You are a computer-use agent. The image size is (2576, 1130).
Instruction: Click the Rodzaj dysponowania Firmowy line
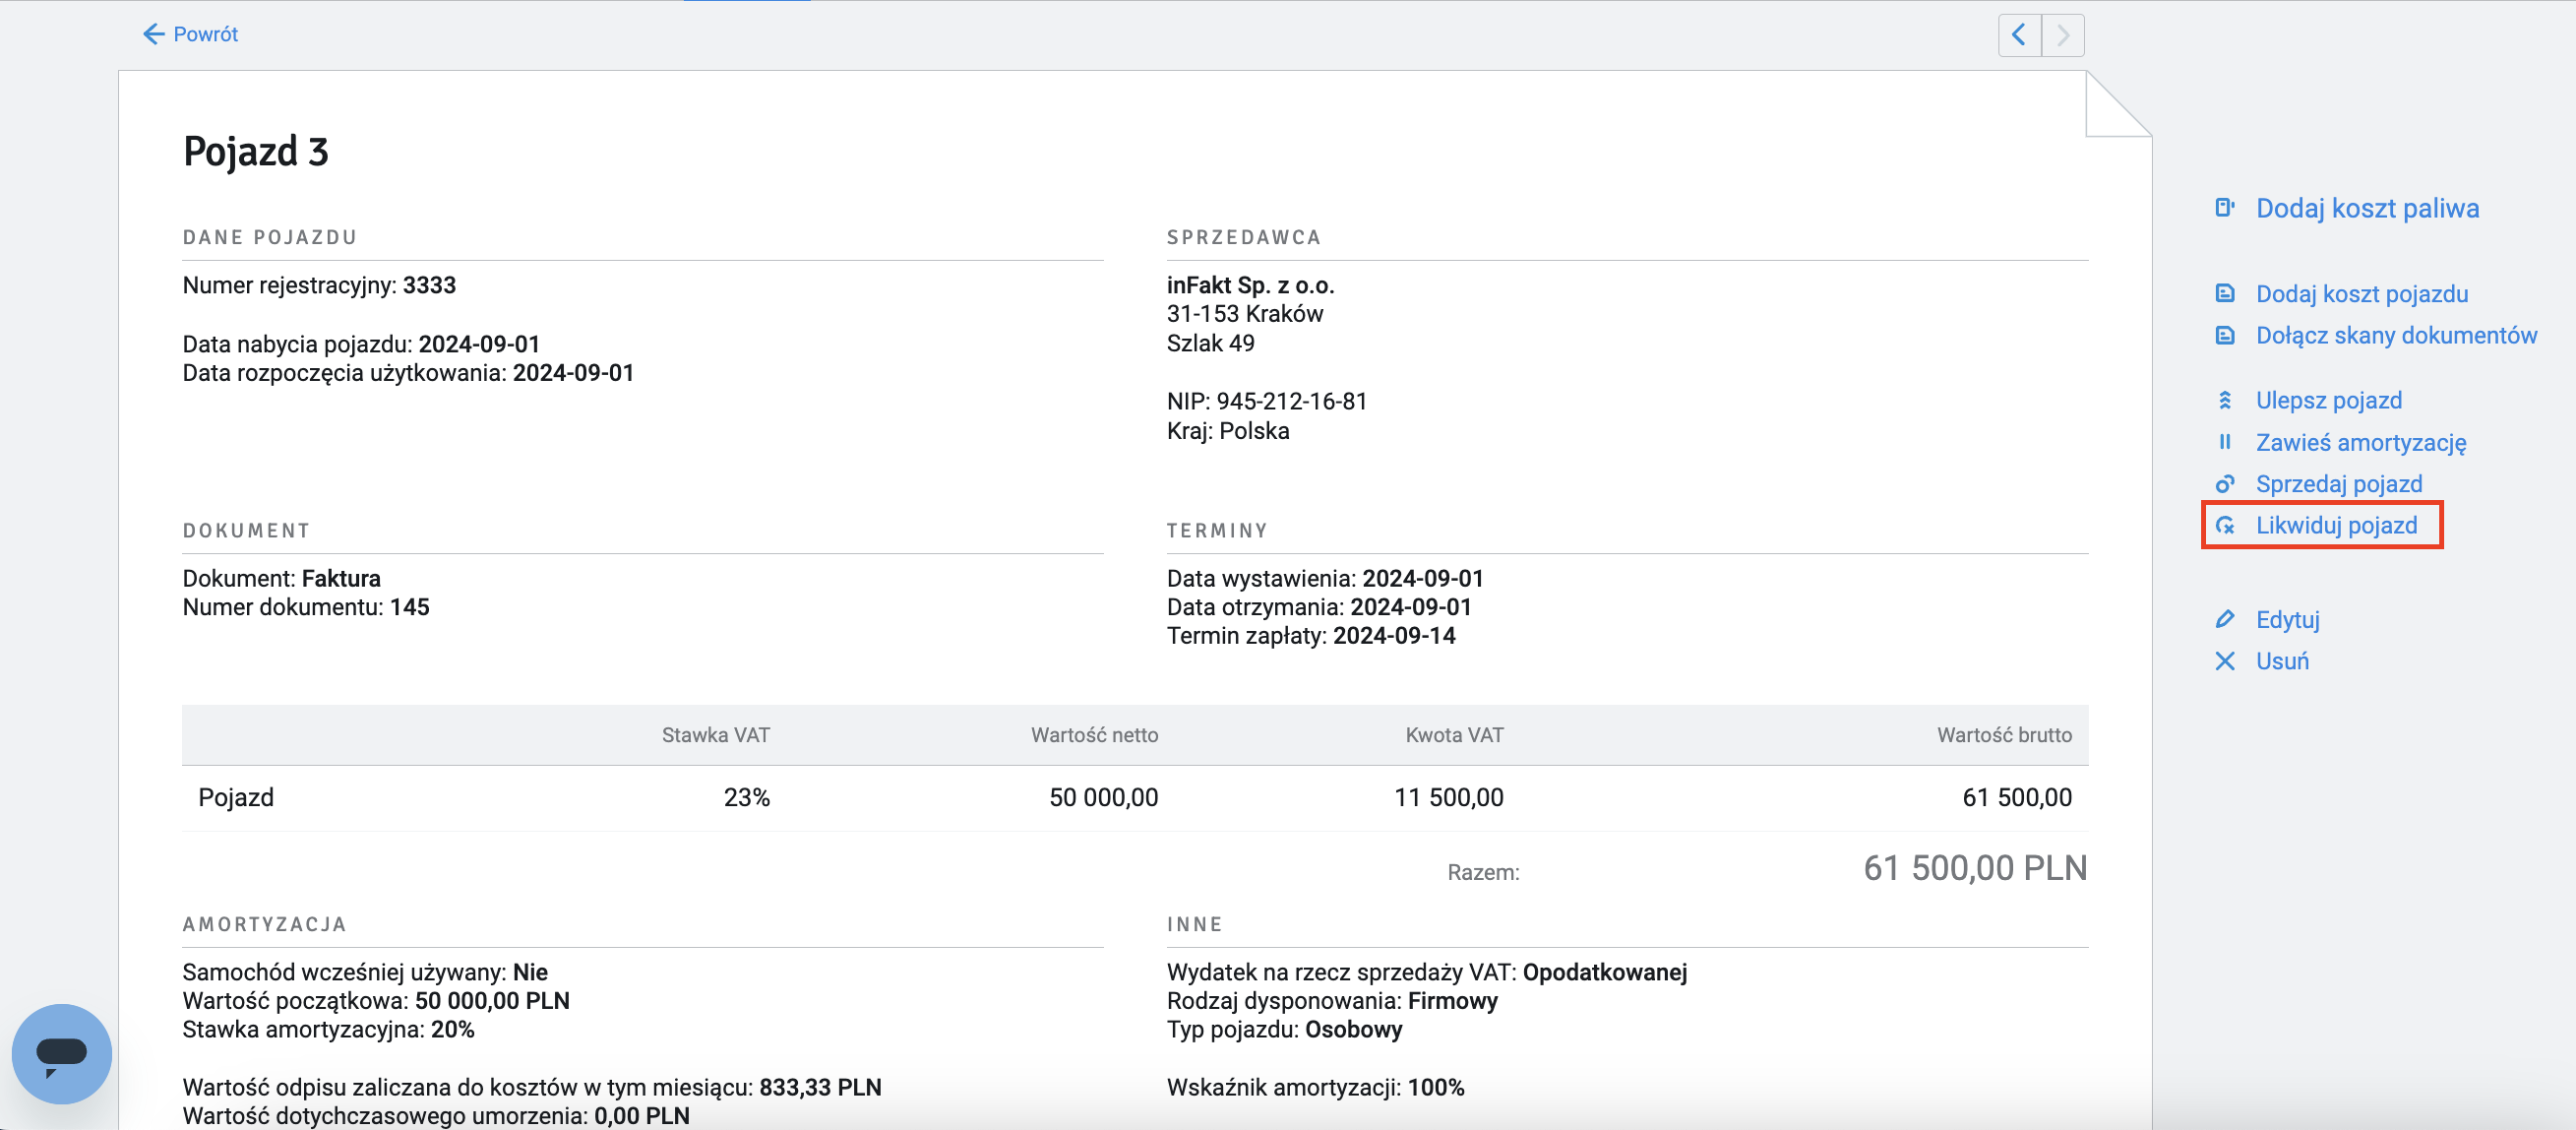click(1332, 1001)
